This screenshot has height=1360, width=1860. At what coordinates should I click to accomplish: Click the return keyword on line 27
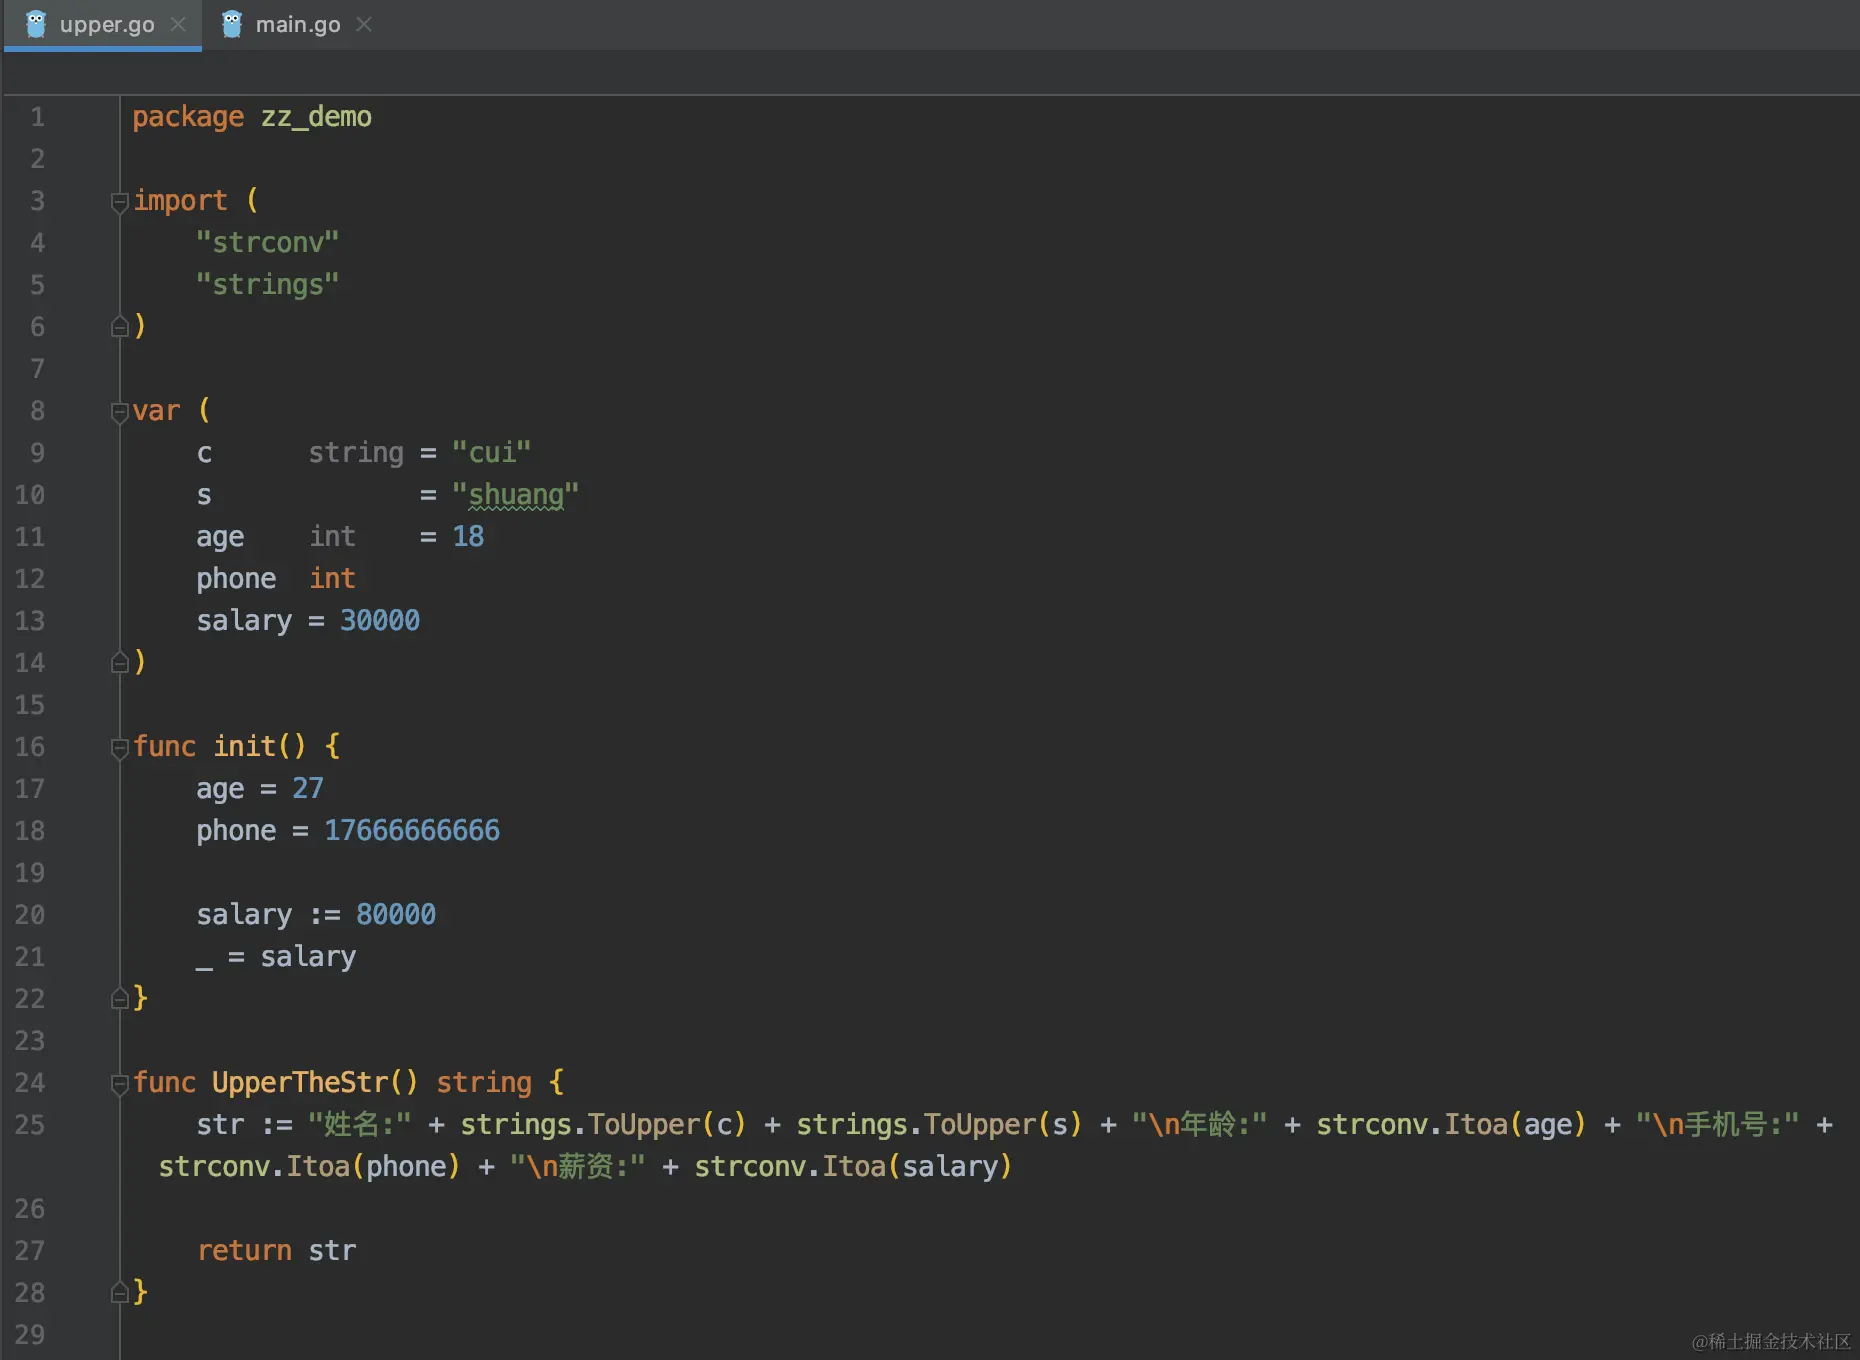click(x=244, y=1251)
